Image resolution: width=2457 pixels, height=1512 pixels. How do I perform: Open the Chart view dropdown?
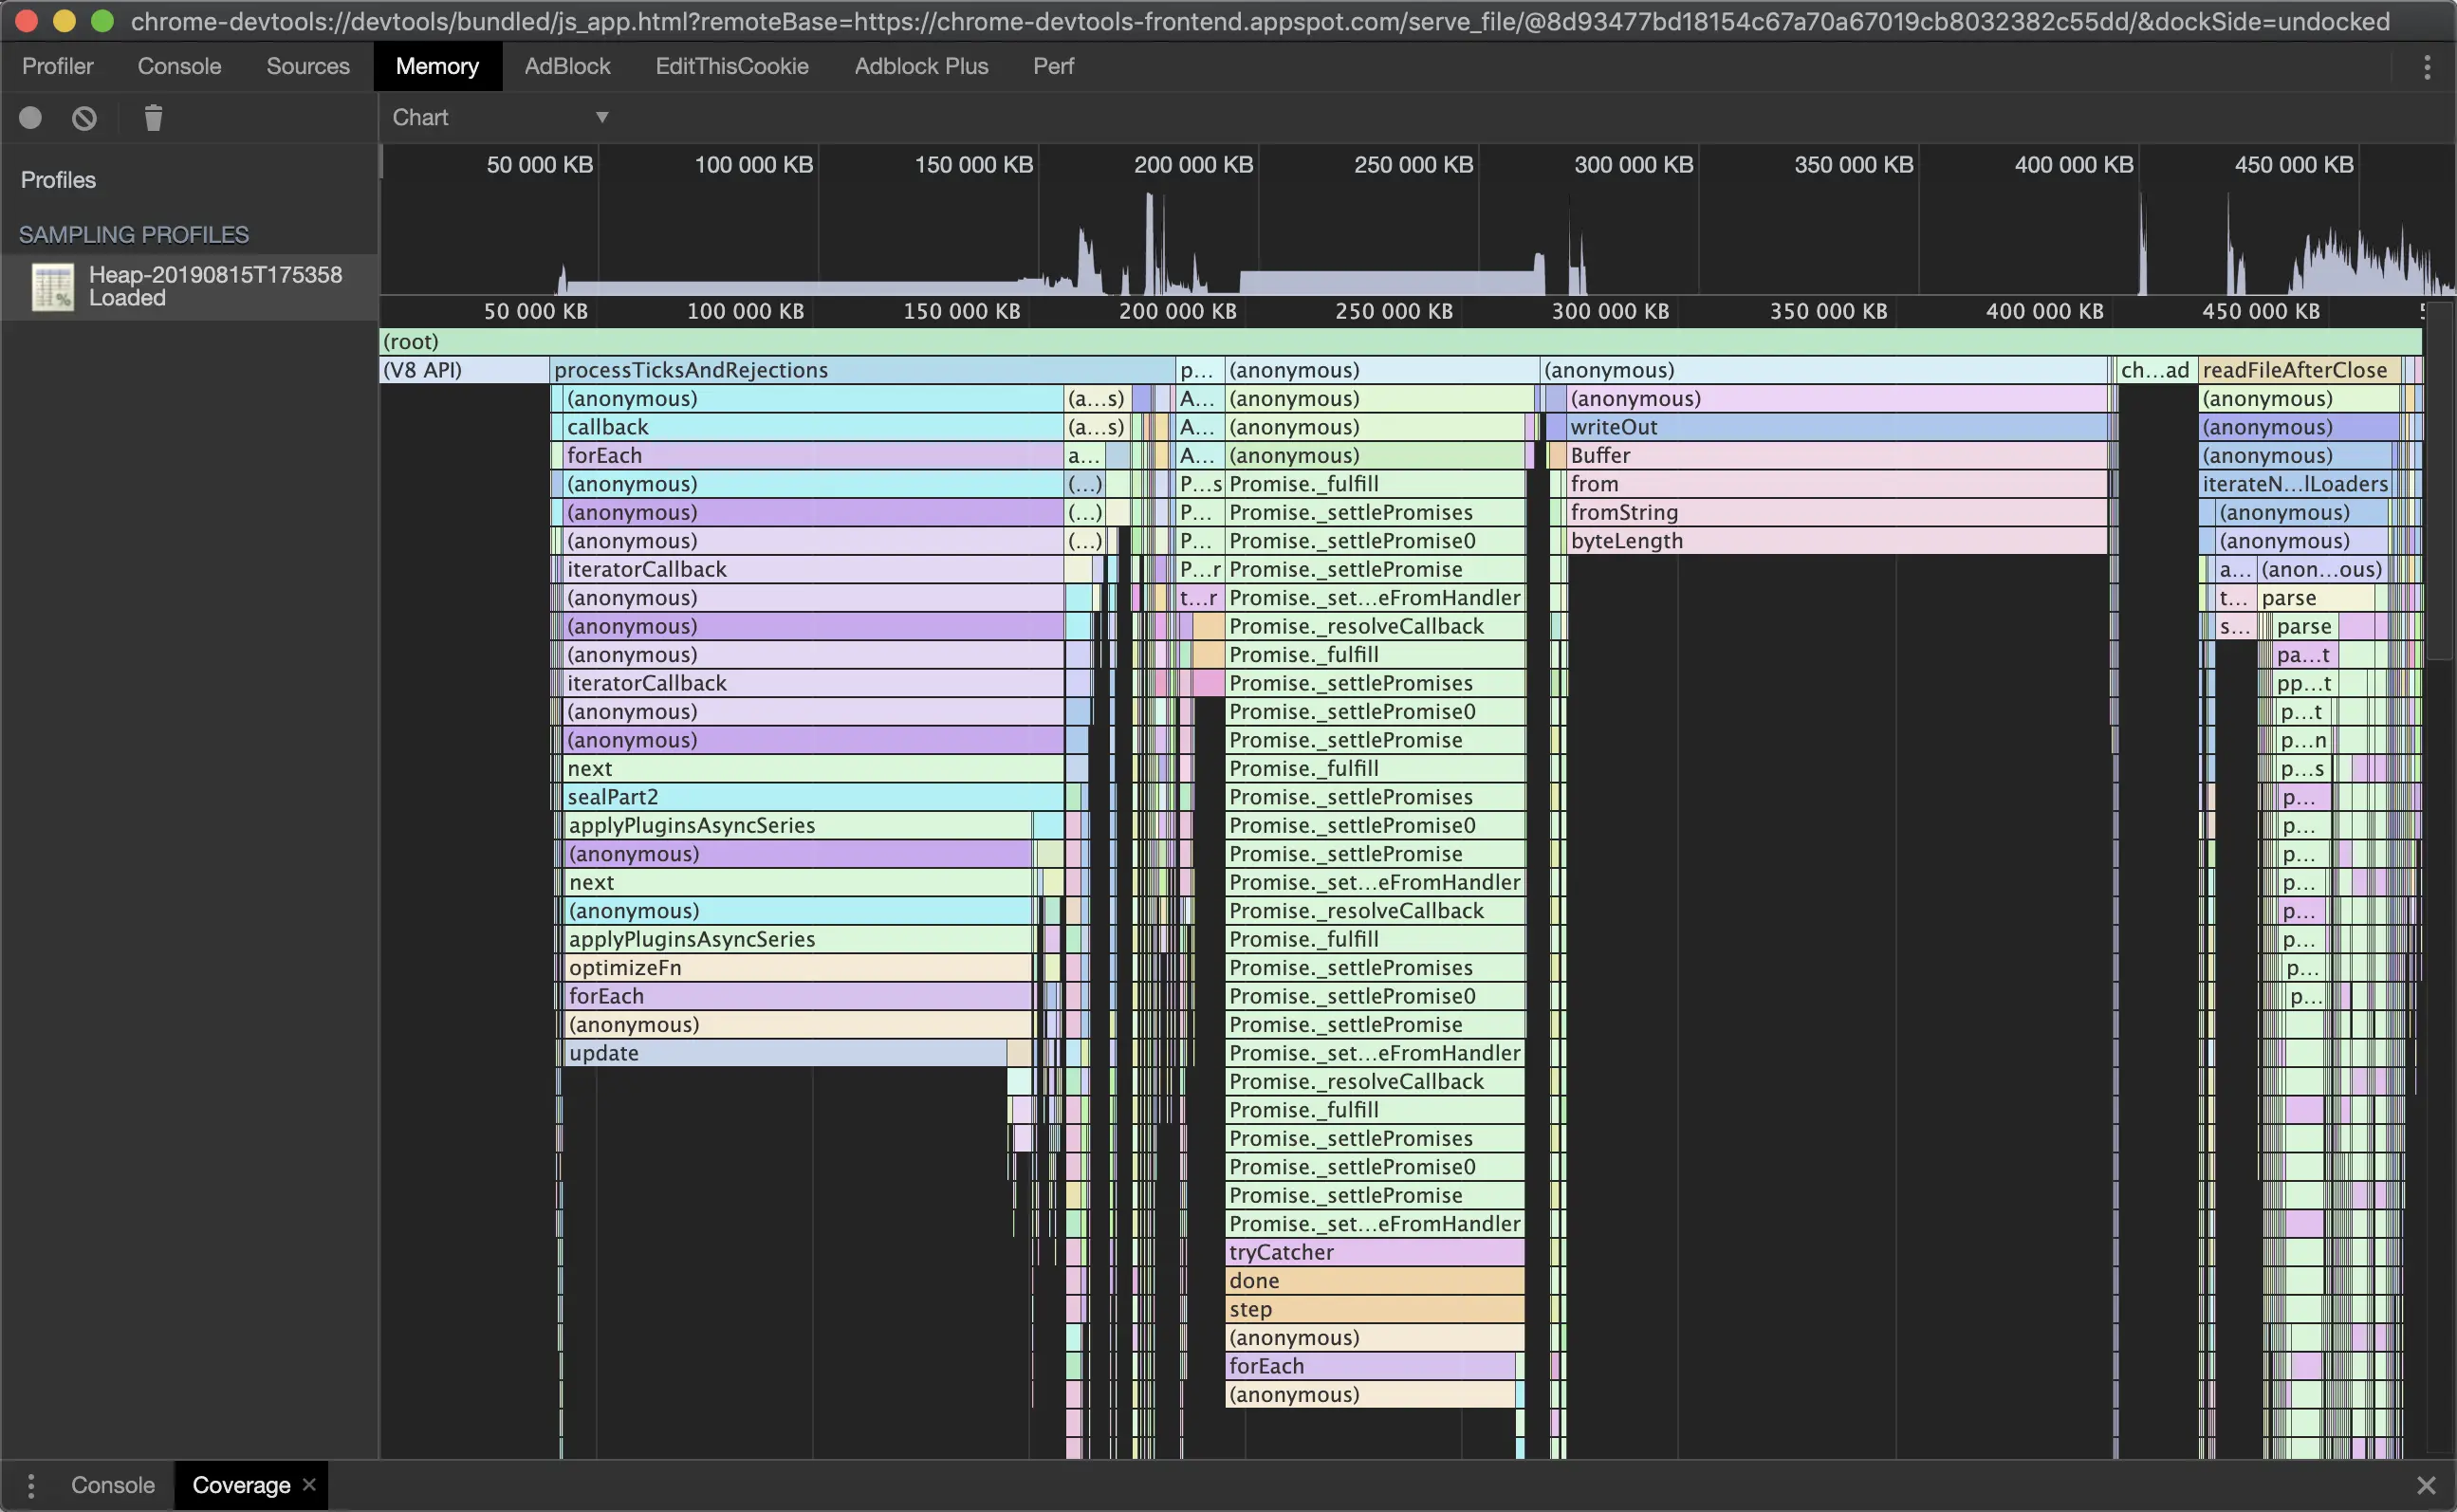500,118
